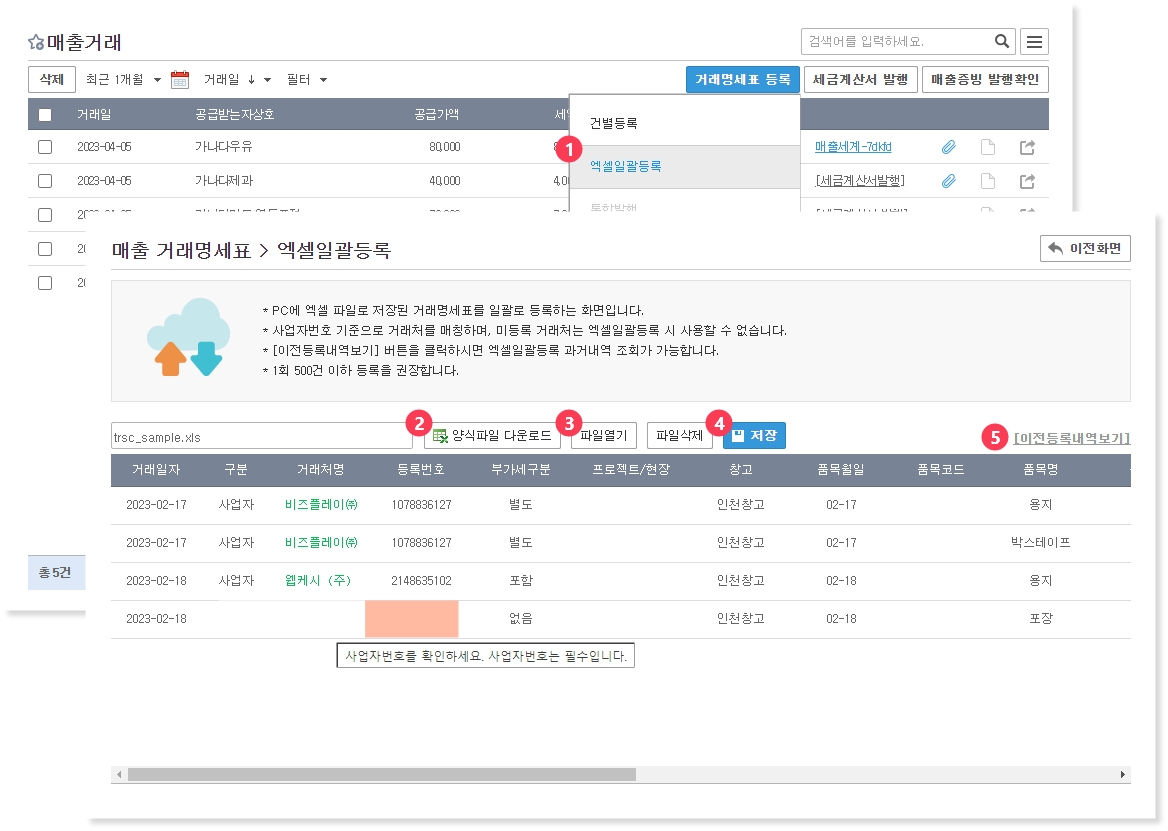Click the 이전화면 back arrow button
This screenshot has width=1168, height=831.
tap(1085, 248)
